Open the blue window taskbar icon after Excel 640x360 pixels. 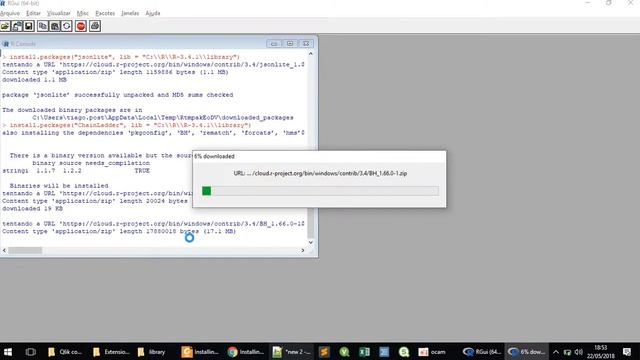click(x=384, y=351)
